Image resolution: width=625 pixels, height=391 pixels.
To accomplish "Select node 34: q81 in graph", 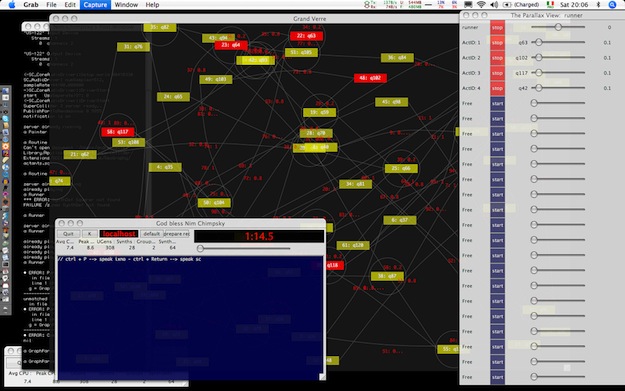I will 356,184.
